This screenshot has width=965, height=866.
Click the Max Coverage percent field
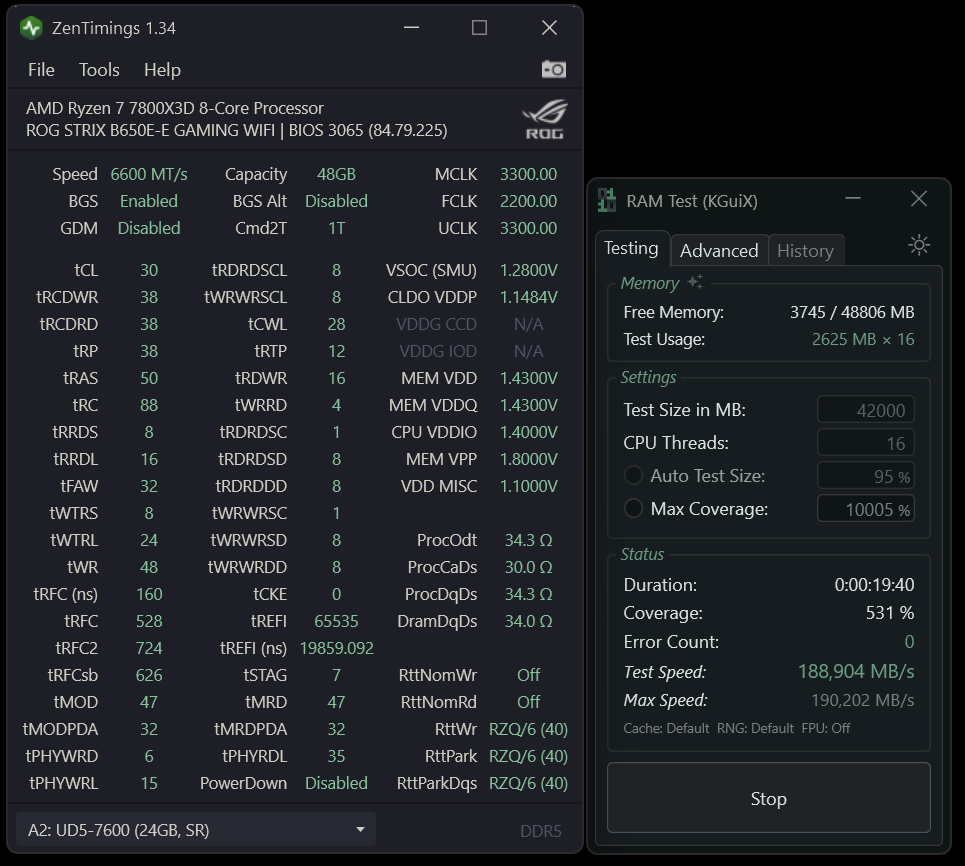(865, 509)
